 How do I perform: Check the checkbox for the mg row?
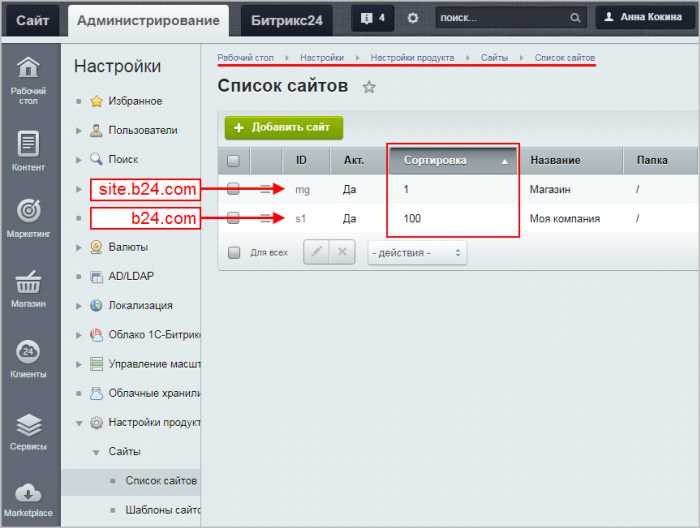pos(233,189)
